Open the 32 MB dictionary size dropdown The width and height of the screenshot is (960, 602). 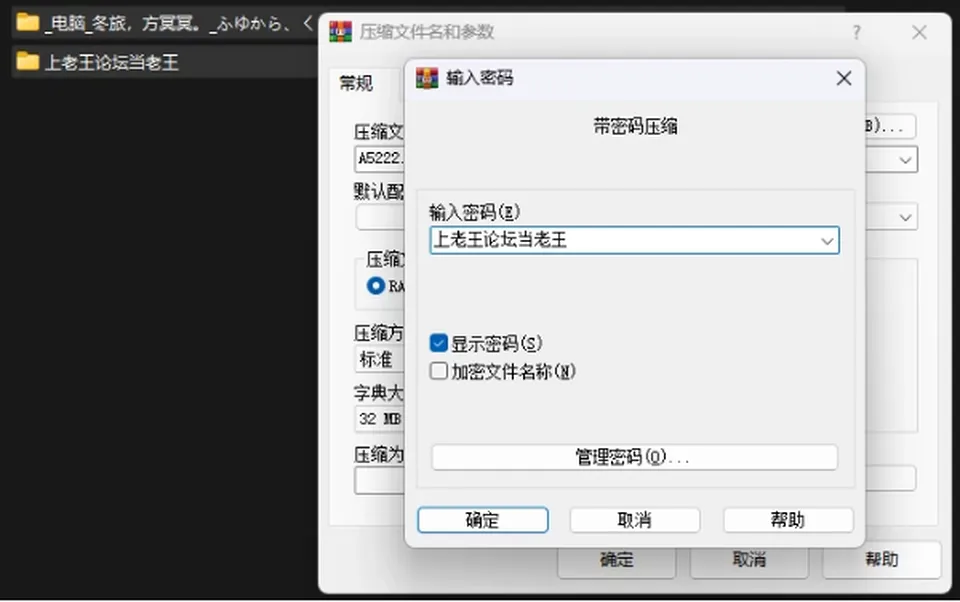coord(379,419)
